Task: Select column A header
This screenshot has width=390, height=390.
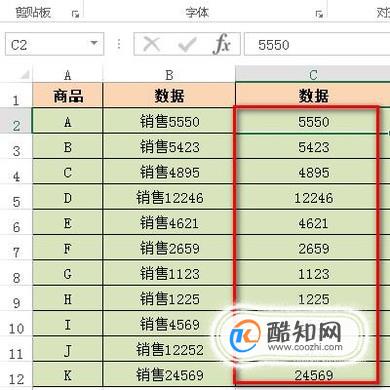Action: pyautogui.click(x=68, y=74)
